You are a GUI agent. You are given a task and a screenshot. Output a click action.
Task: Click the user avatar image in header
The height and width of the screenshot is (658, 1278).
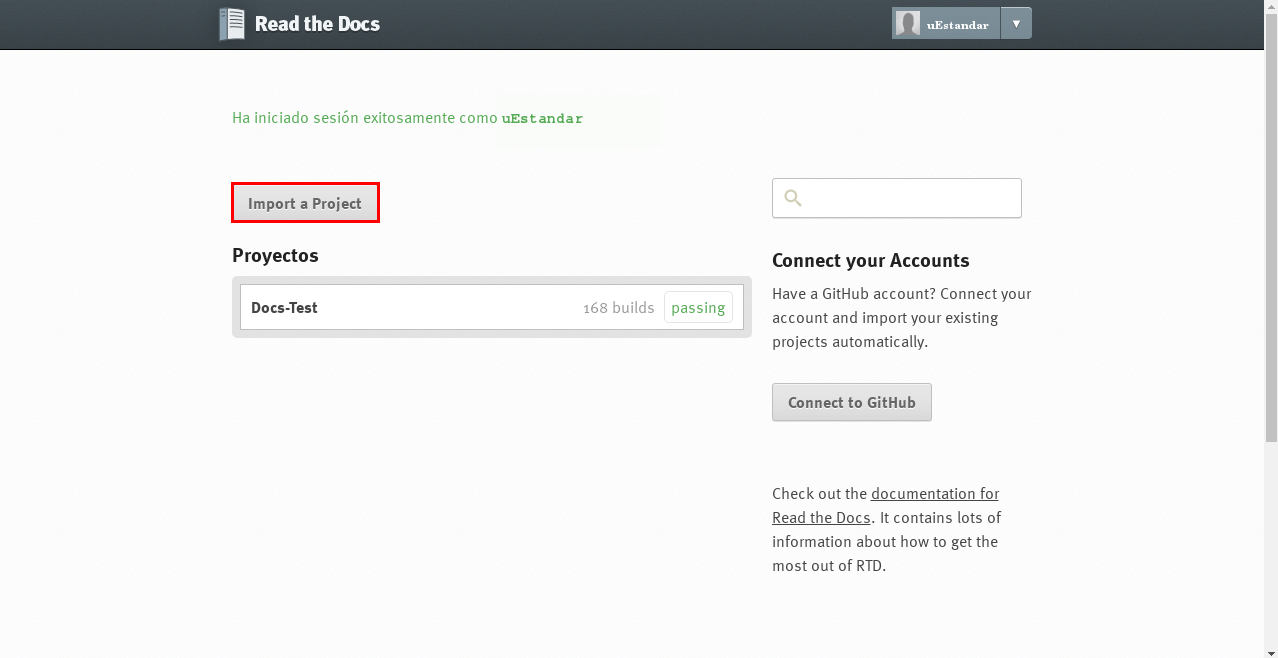click(908, 24)
